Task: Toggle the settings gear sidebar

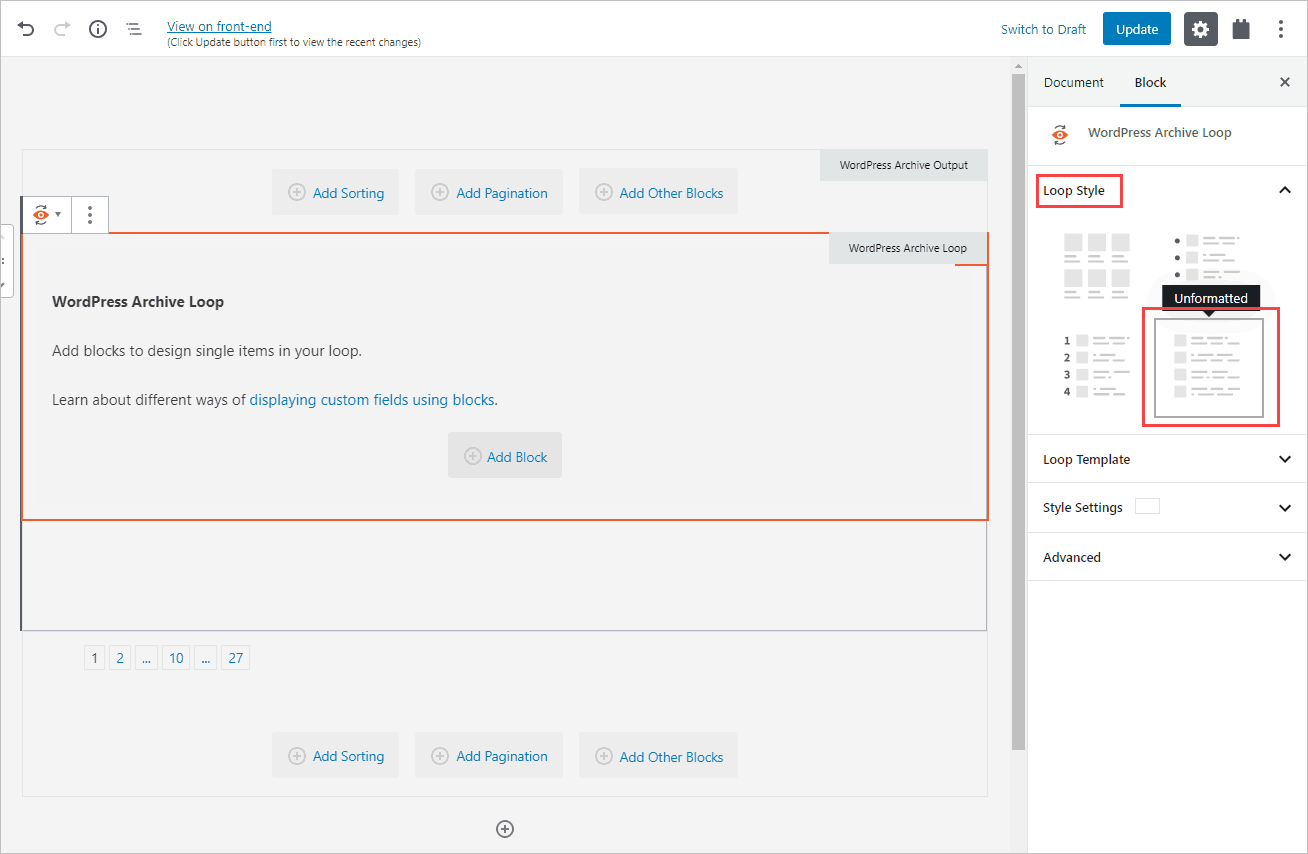Action: pyautogui.click(x=1201, y=29)
